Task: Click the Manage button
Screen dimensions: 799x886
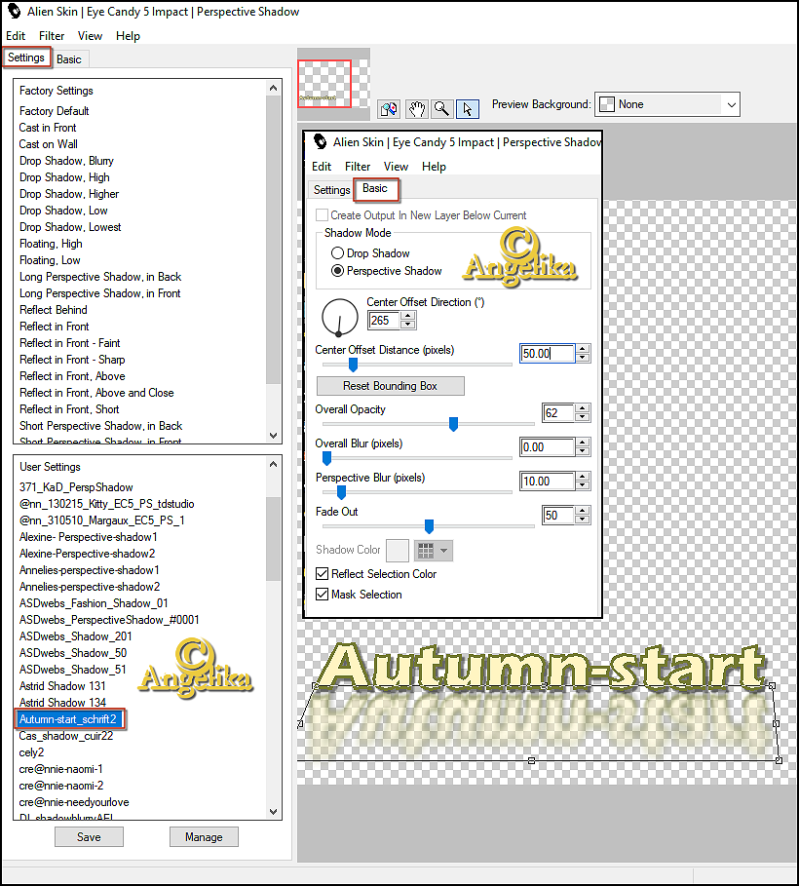Action: click(203, 837)
